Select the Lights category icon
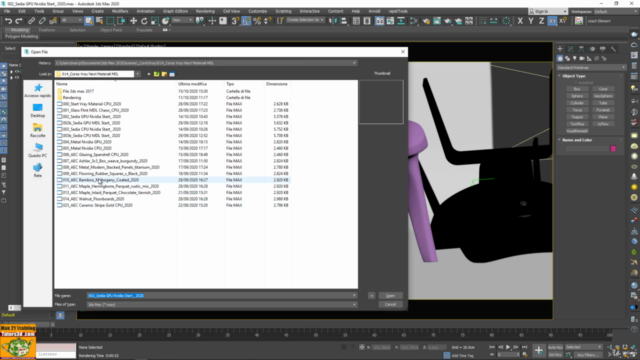Screen dimensions: 640x360 tap(575, 58)
